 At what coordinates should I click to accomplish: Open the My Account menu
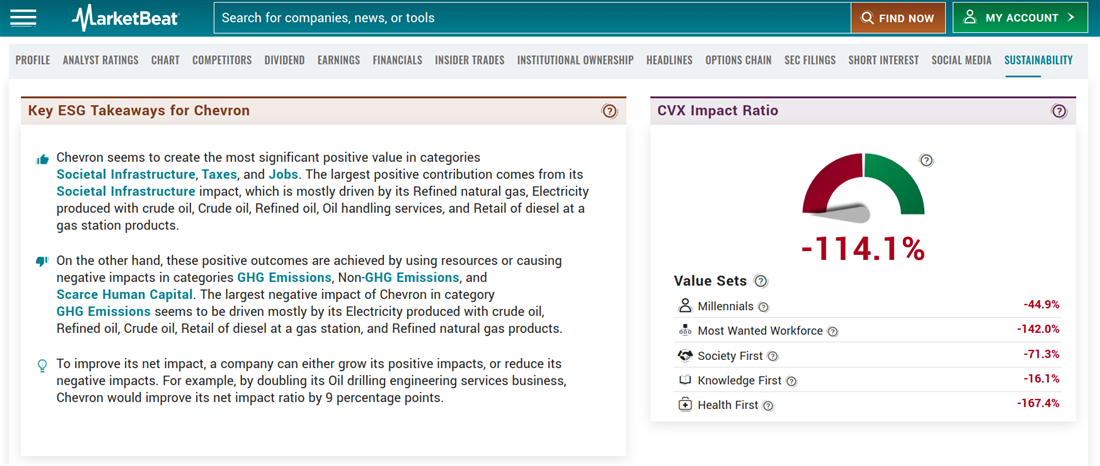pyautogui.click(x=1020, y=18)
